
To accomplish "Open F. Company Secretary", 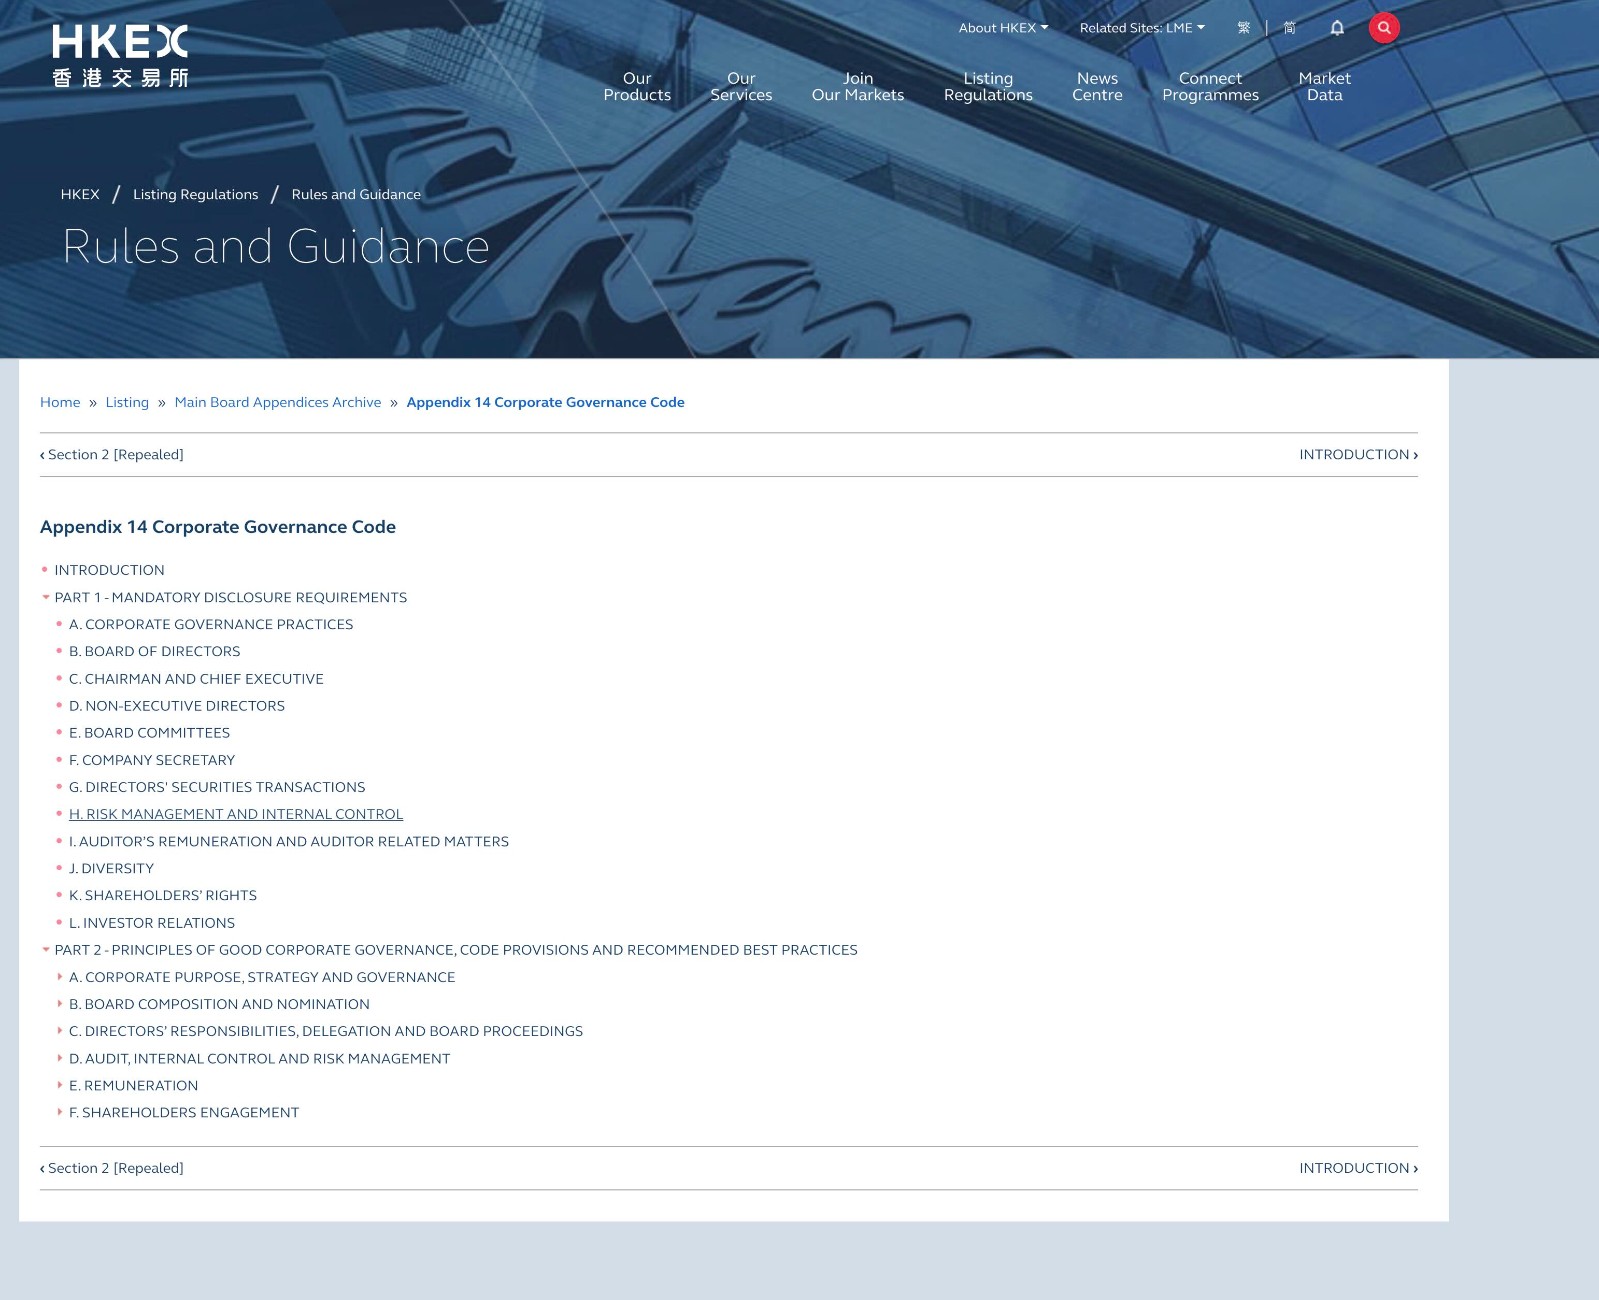I will point(152,760).
